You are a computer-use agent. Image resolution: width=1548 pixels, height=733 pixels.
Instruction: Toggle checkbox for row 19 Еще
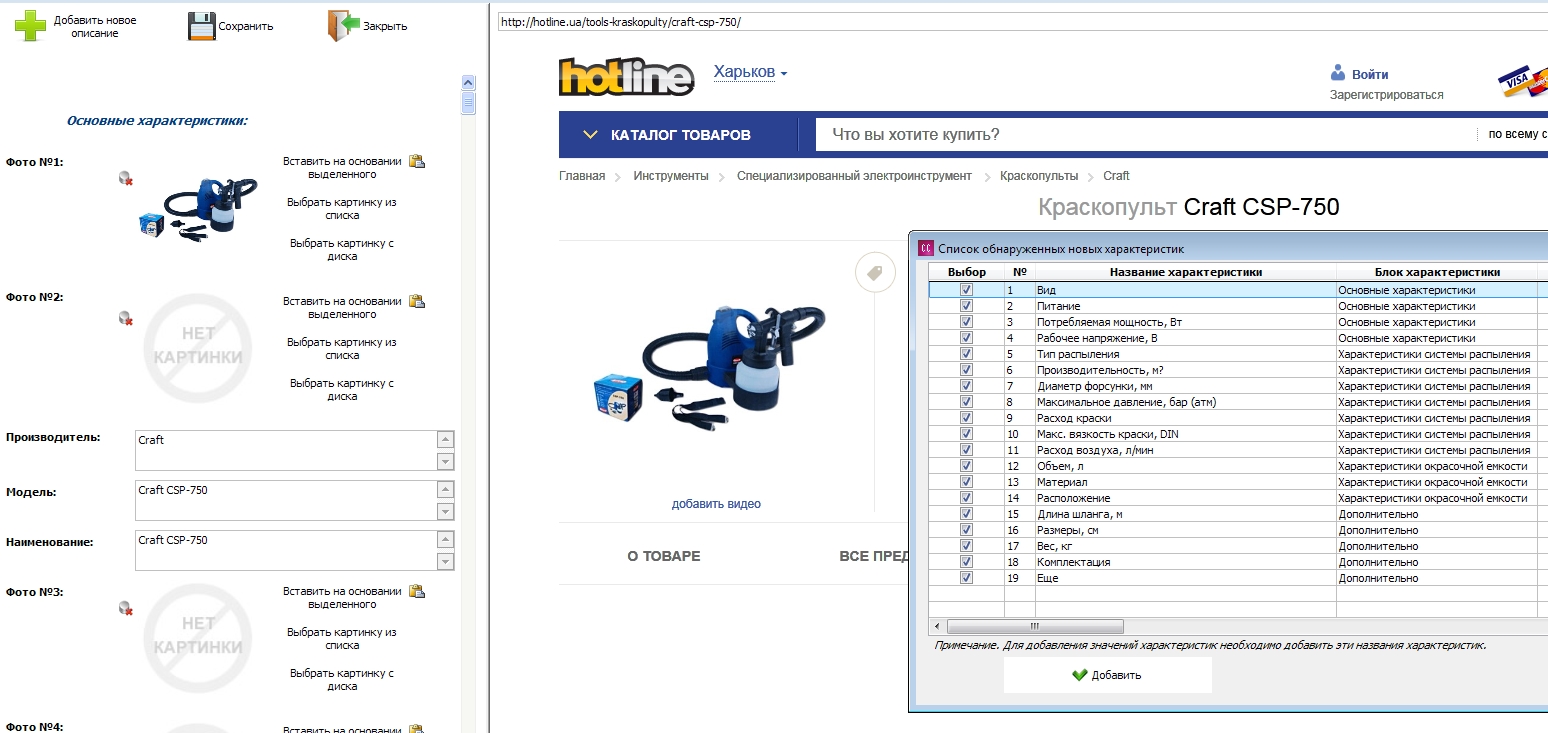pyautogui.click(x=966, y=578)
